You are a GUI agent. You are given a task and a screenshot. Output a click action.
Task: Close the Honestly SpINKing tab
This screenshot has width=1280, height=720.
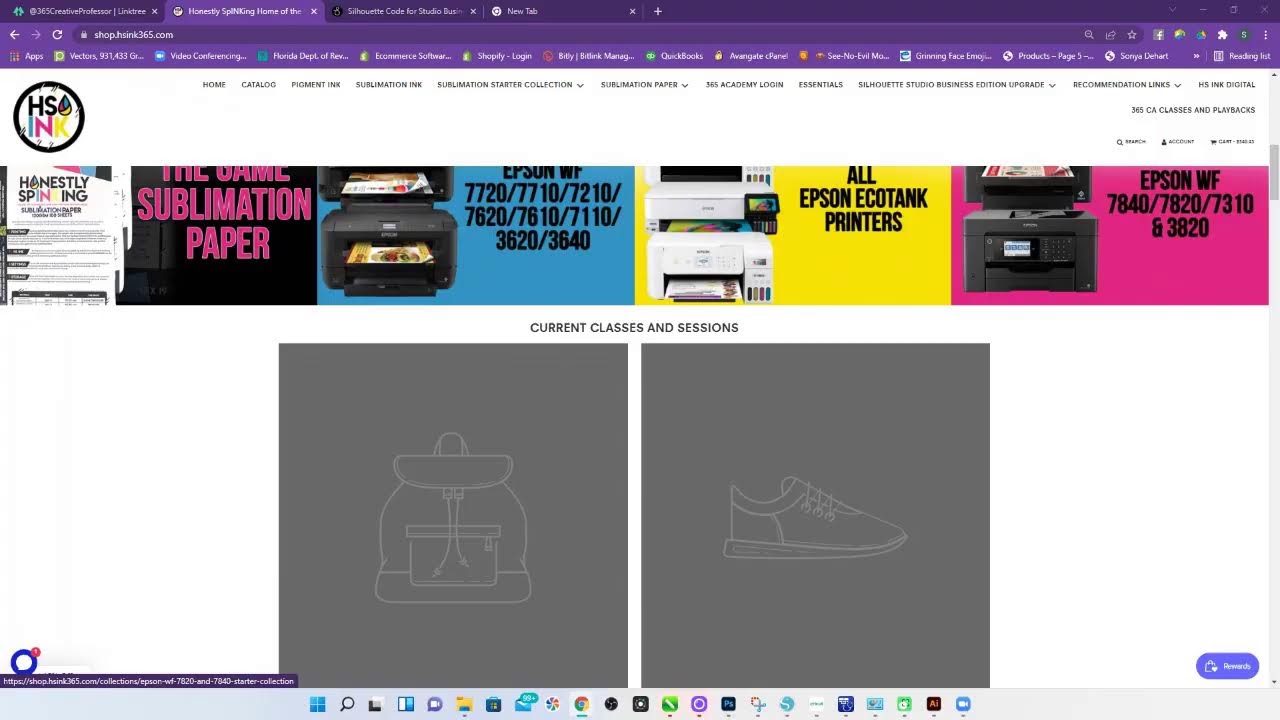314,11
